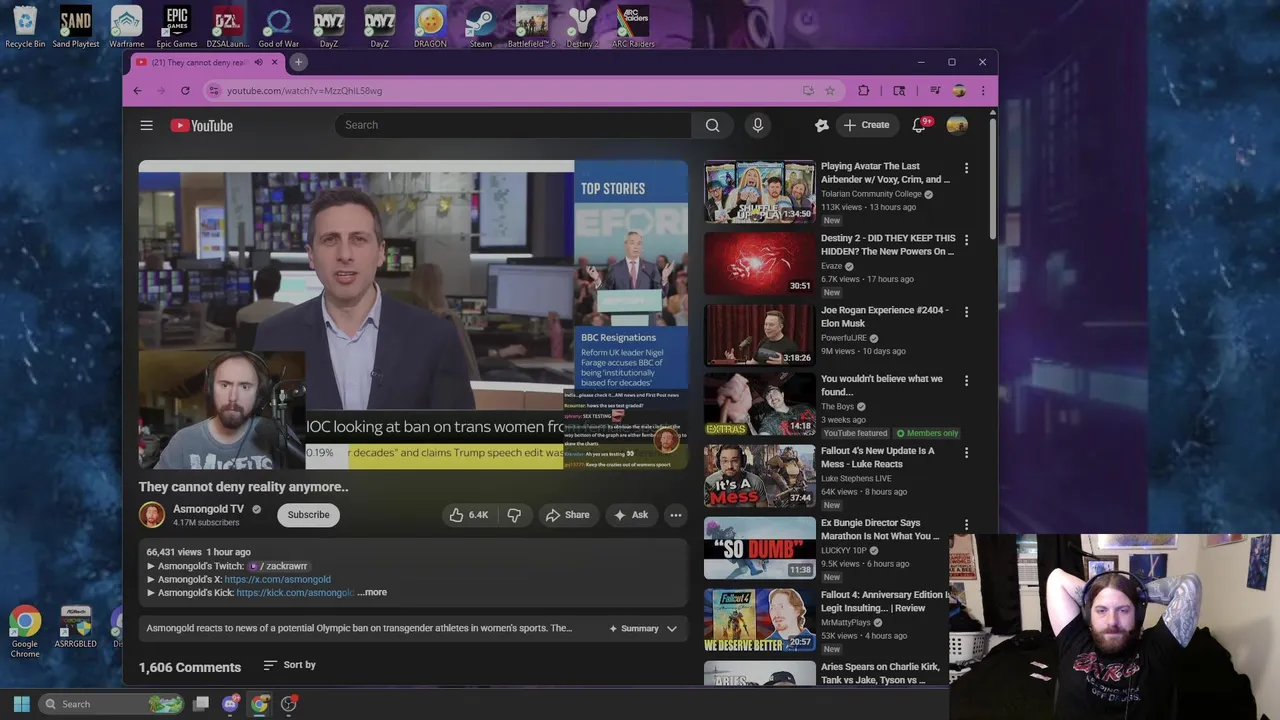
Task: Open Chrome media controls icon
Action: pos(935,91)
